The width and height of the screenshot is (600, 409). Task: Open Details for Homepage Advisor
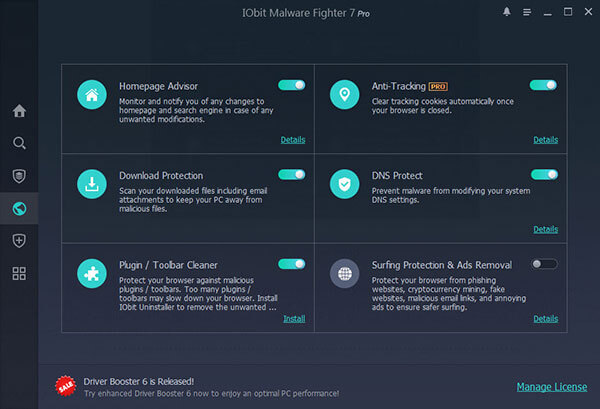click(293, 140)
